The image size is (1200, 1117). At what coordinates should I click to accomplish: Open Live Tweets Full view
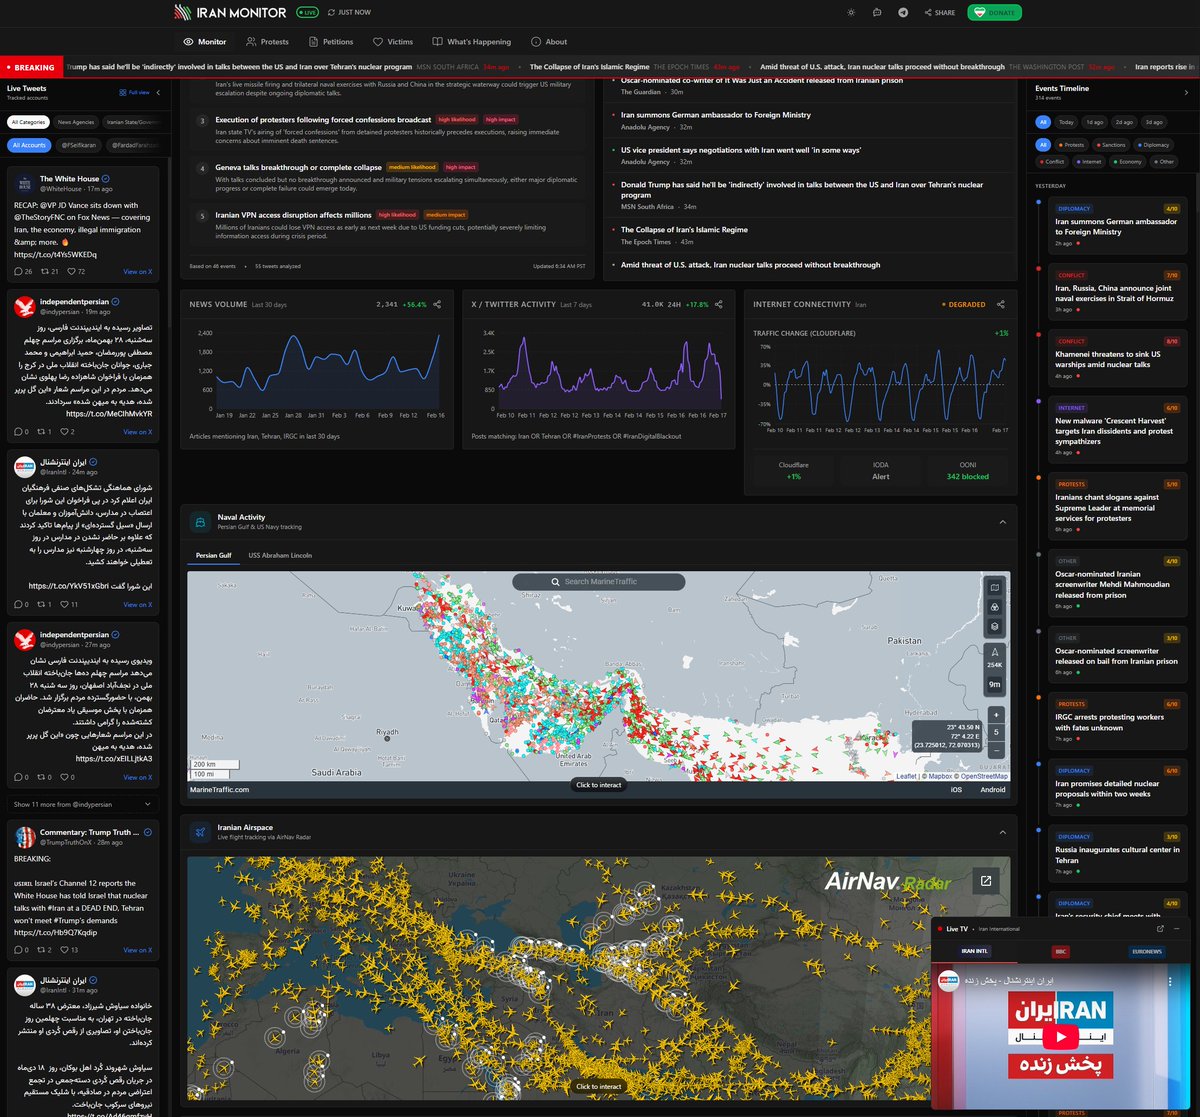[134, 92]
